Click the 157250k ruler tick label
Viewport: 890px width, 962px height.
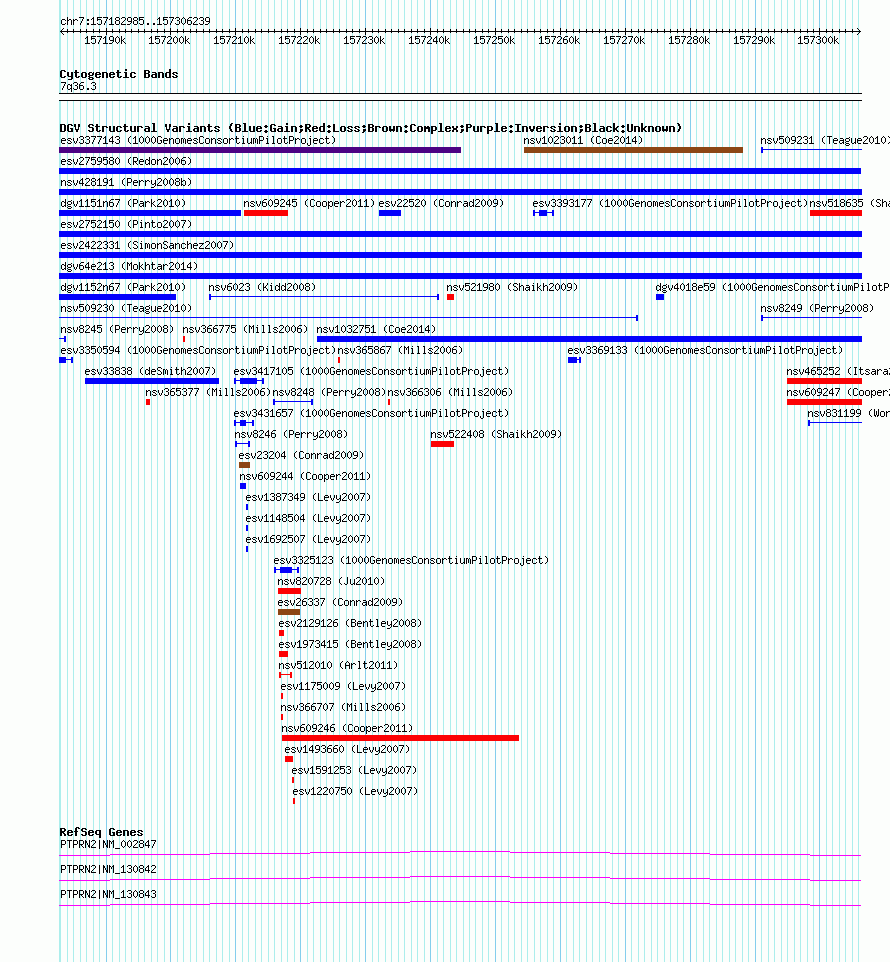pos(494,40)
